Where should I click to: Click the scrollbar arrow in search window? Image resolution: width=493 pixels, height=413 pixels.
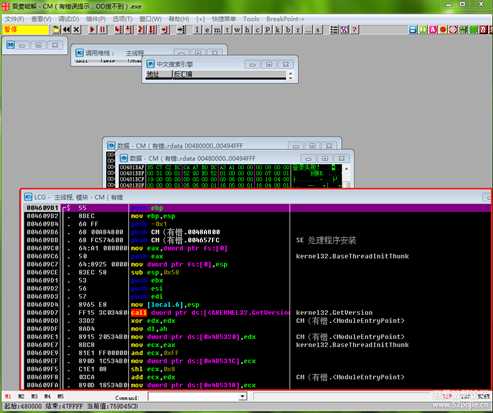(291, 75)
